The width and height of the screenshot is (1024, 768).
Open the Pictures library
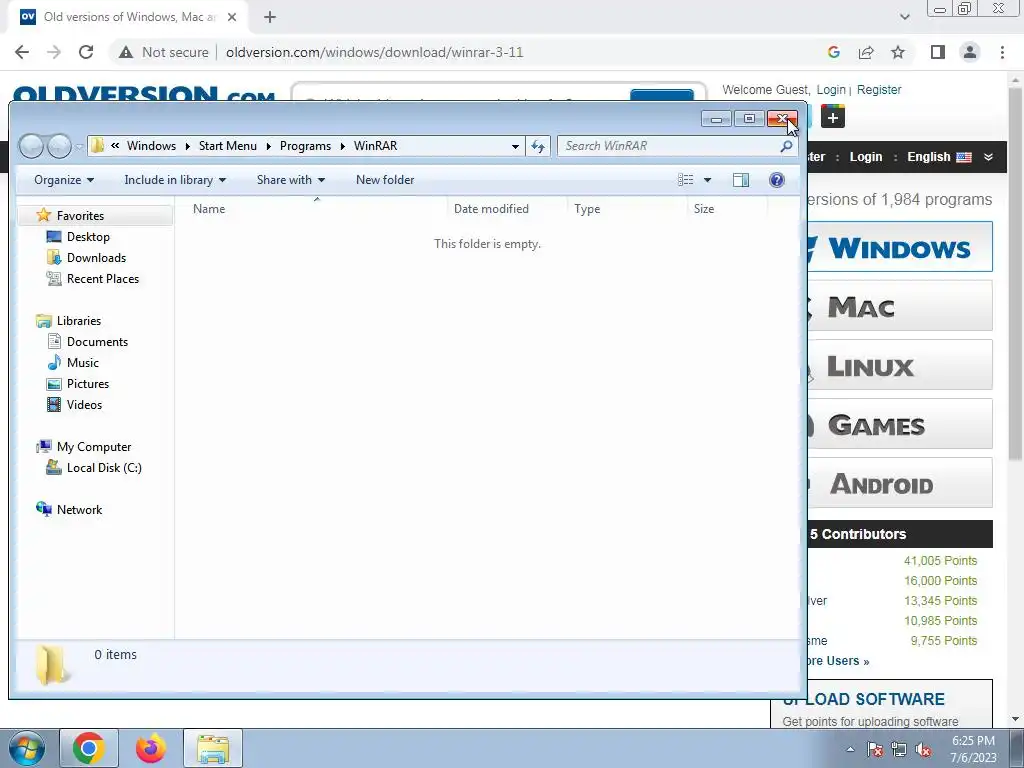tap(88, 383)
